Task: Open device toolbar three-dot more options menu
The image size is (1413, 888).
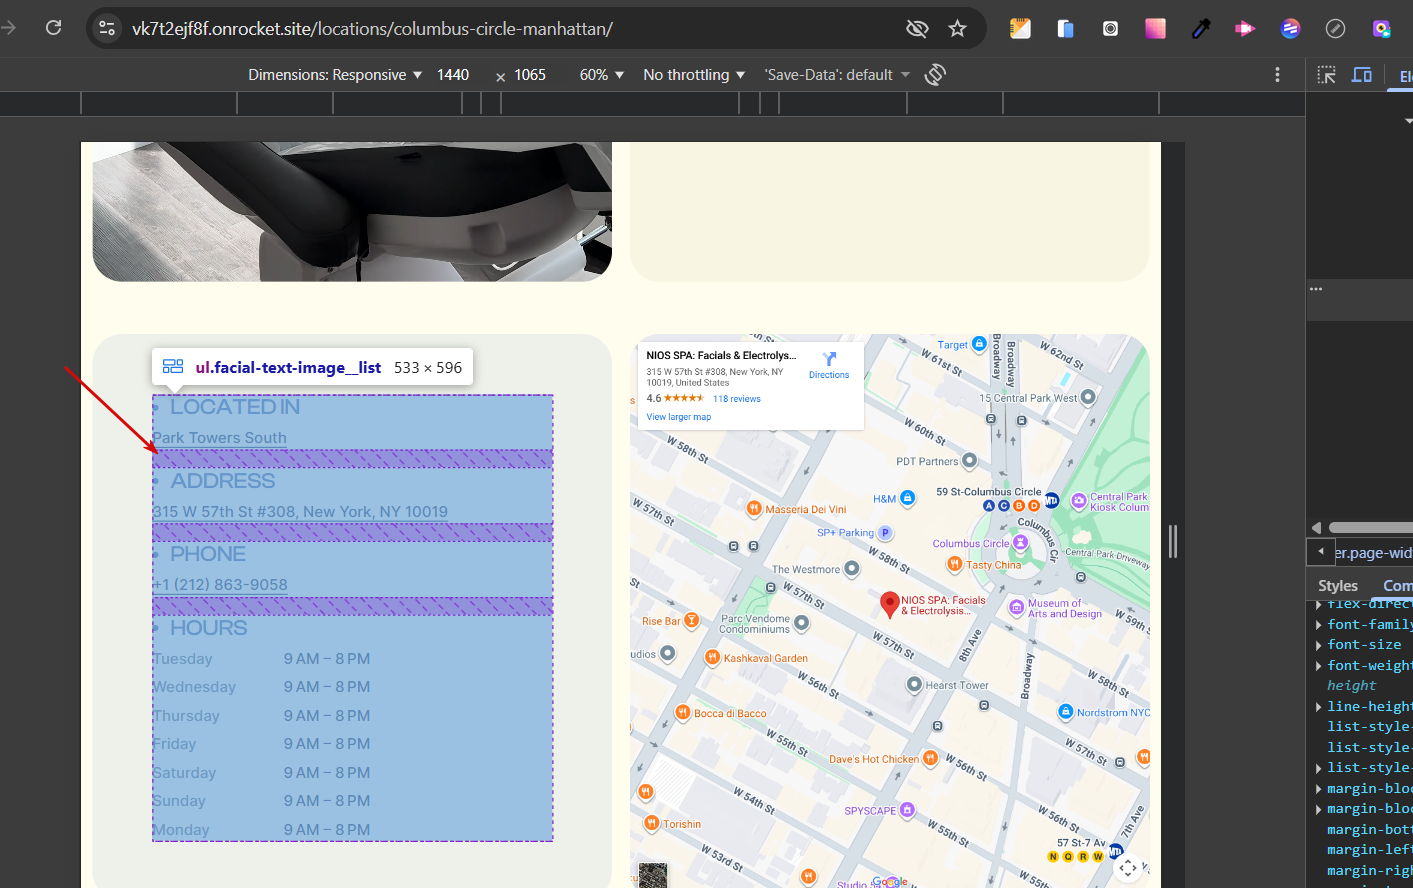Action: (1277, 75)
